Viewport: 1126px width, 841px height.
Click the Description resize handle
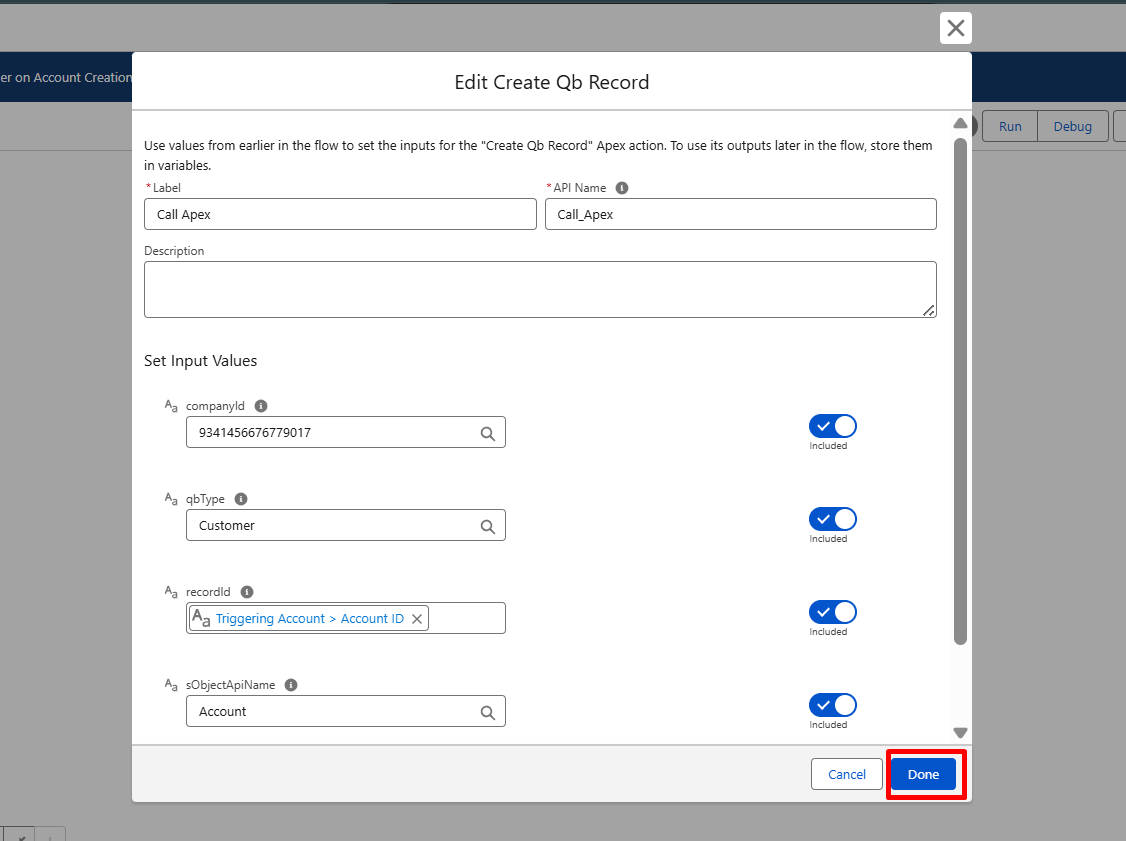[929, 310]
